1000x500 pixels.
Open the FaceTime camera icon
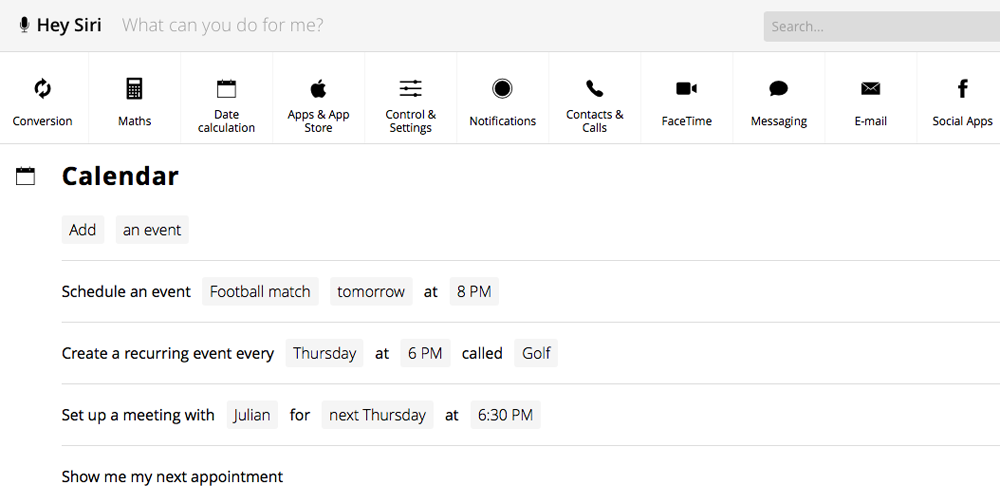686,89
